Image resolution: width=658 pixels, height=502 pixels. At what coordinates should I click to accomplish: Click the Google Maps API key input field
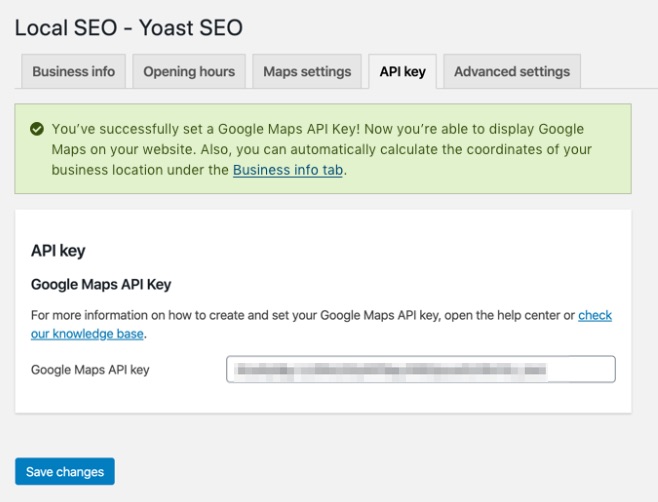click(x=421, y=369)
